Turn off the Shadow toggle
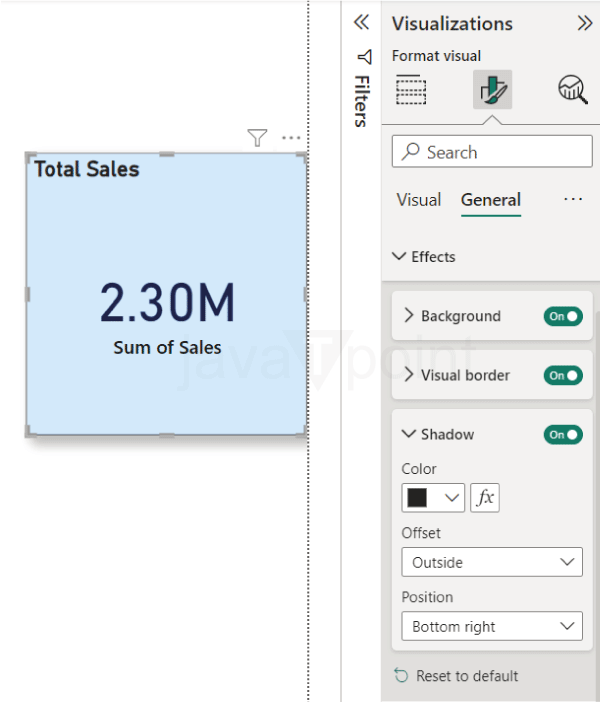 click(x=563, y=434)
